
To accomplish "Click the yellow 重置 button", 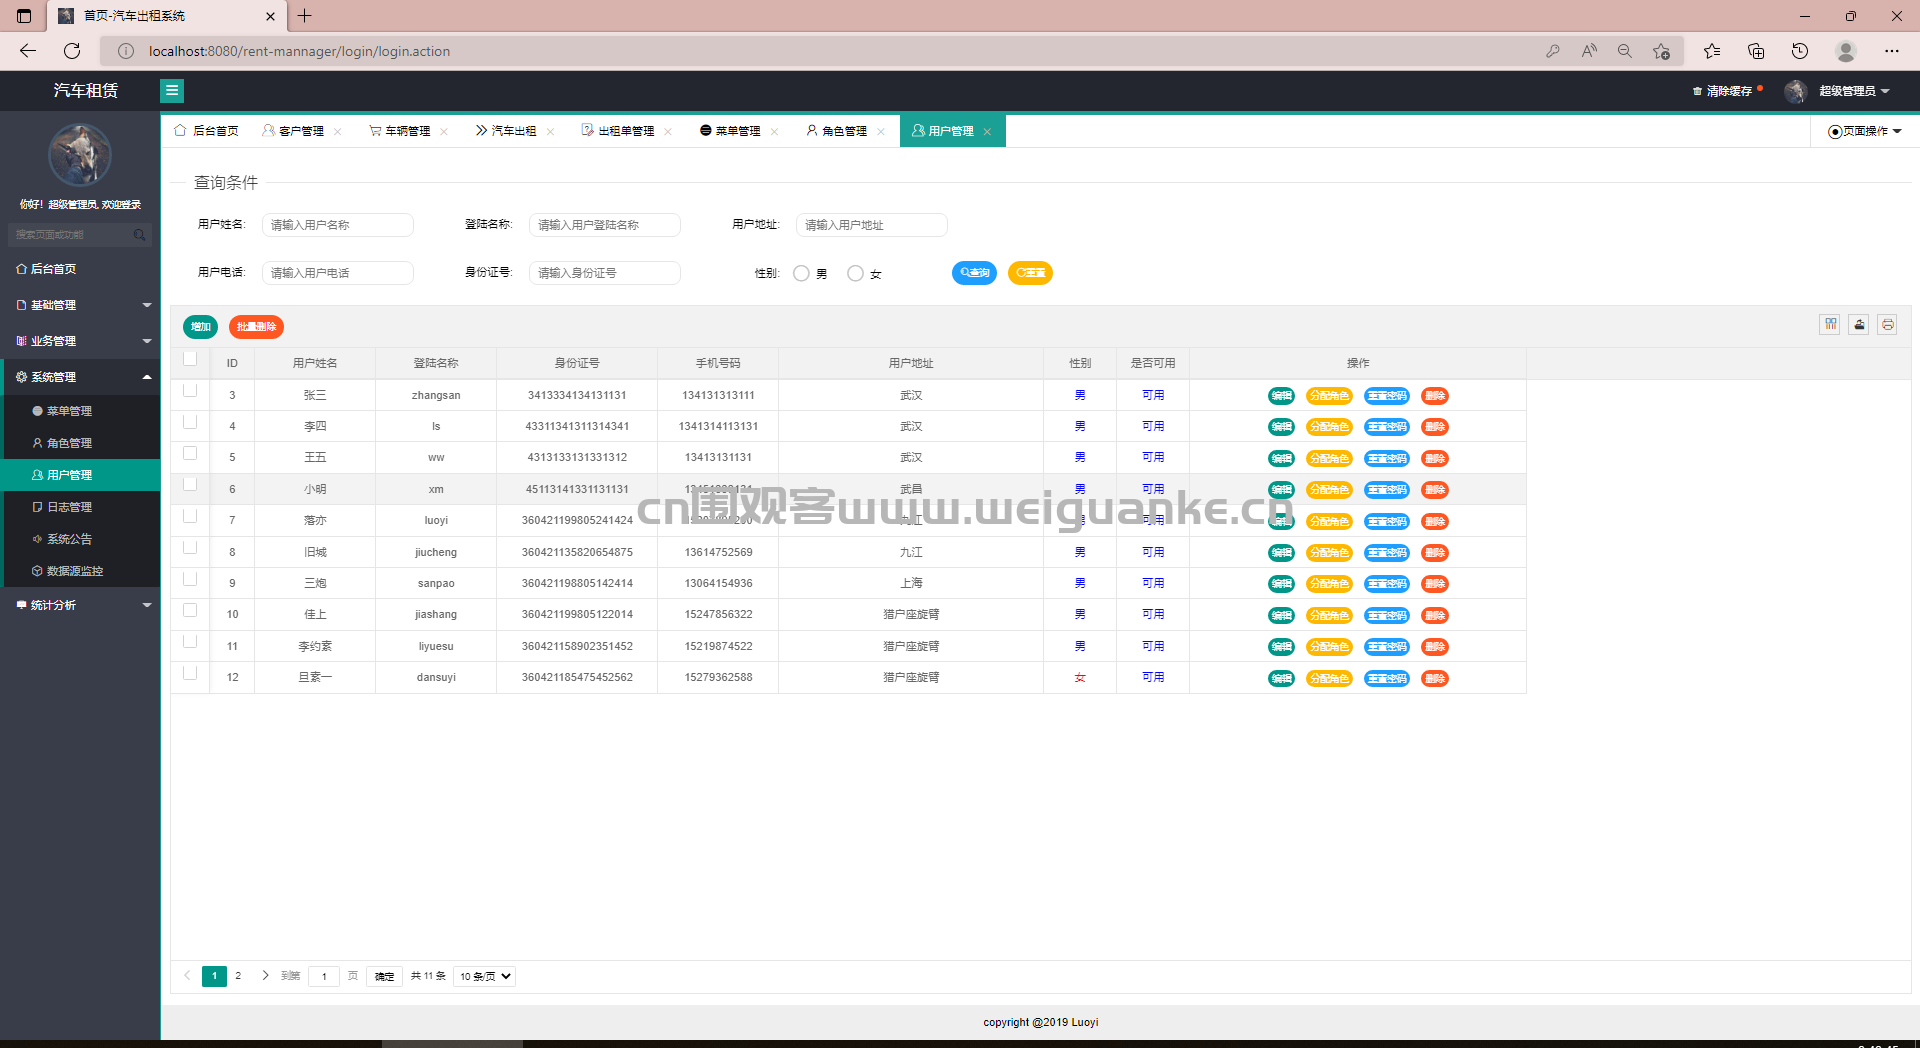I will (1030, 273).
